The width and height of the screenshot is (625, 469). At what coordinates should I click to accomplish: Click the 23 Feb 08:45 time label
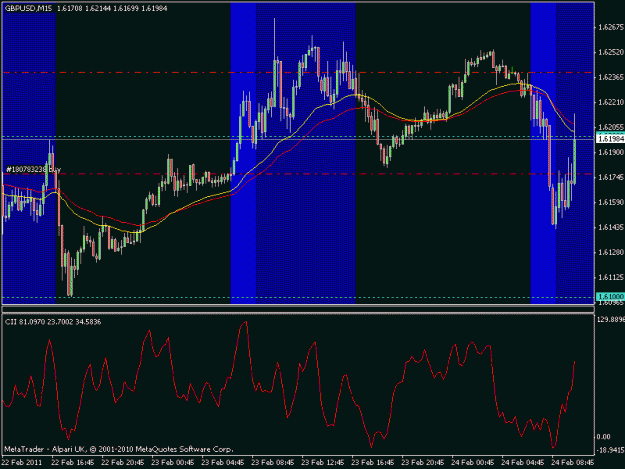tap(273, 463)
